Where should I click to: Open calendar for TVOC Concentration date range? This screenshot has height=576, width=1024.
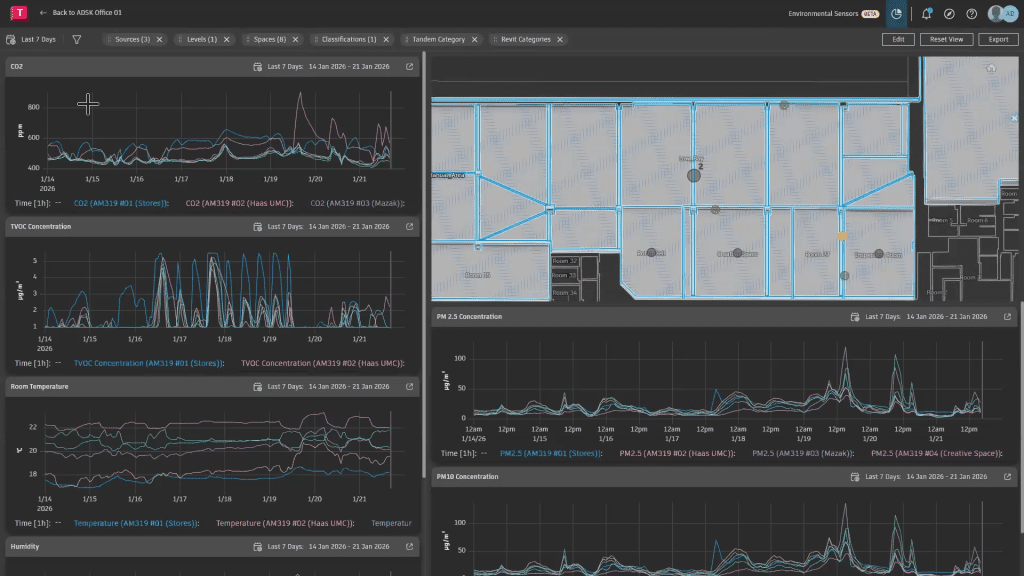pos(257,227)
